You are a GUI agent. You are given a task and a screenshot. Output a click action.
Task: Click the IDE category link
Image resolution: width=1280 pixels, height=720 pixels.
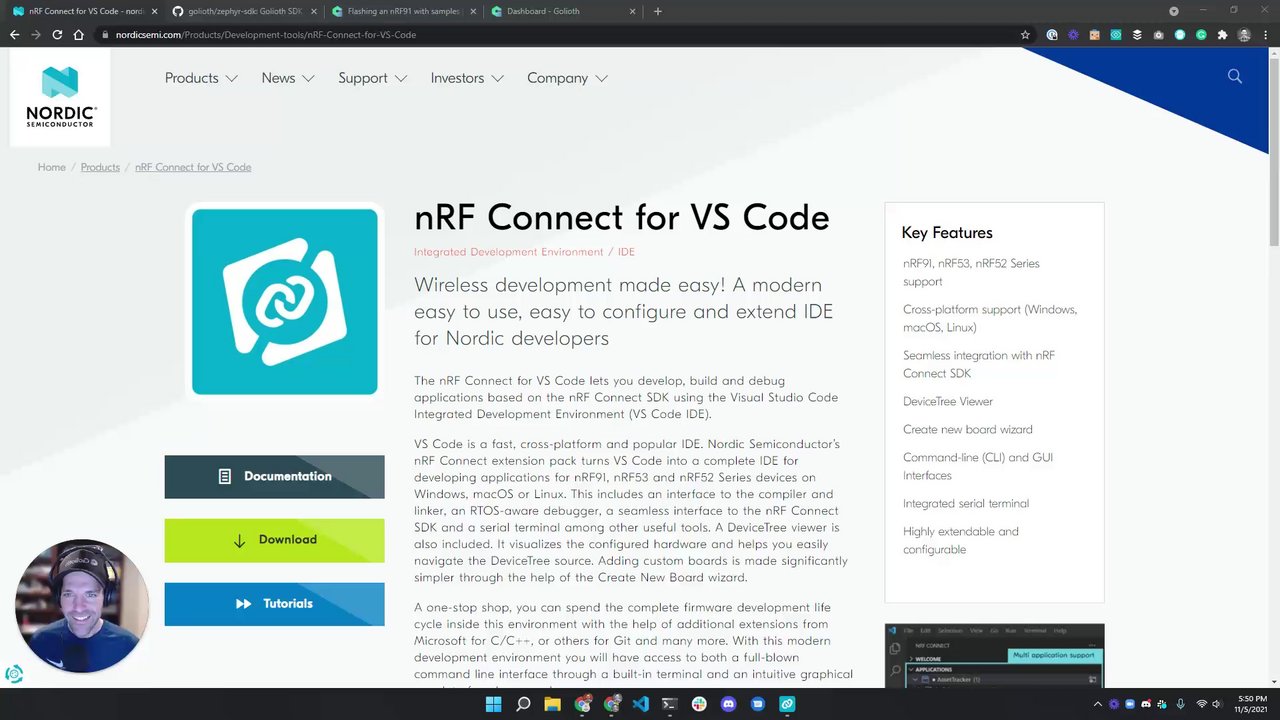pos(626,252)
